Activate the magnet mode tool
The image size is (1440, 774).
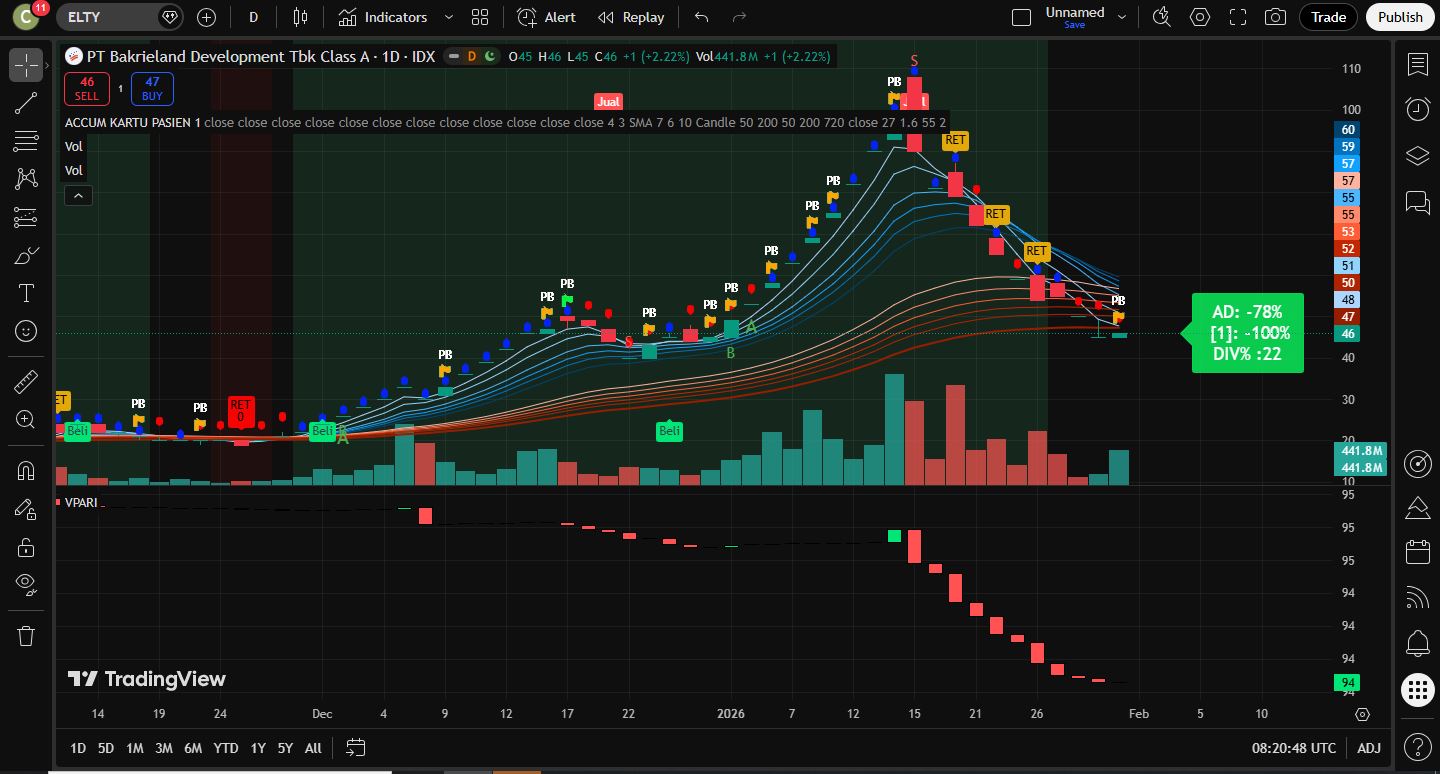[x=26, y=471]
